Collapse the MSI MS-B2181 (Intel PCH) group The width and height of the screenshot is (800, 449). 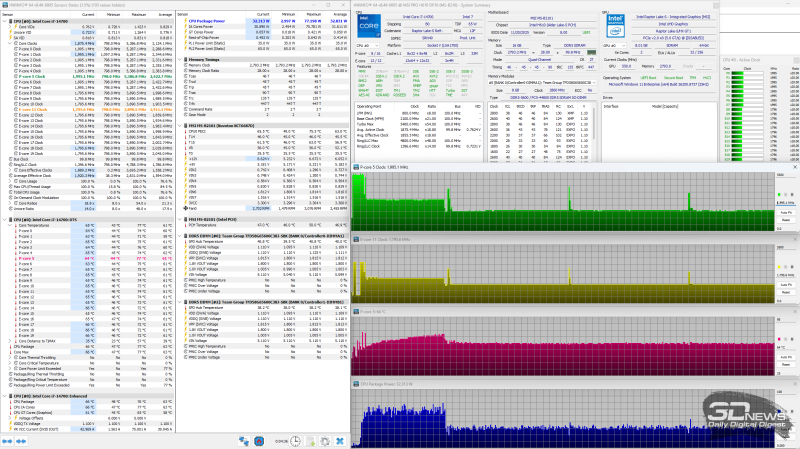180,219
